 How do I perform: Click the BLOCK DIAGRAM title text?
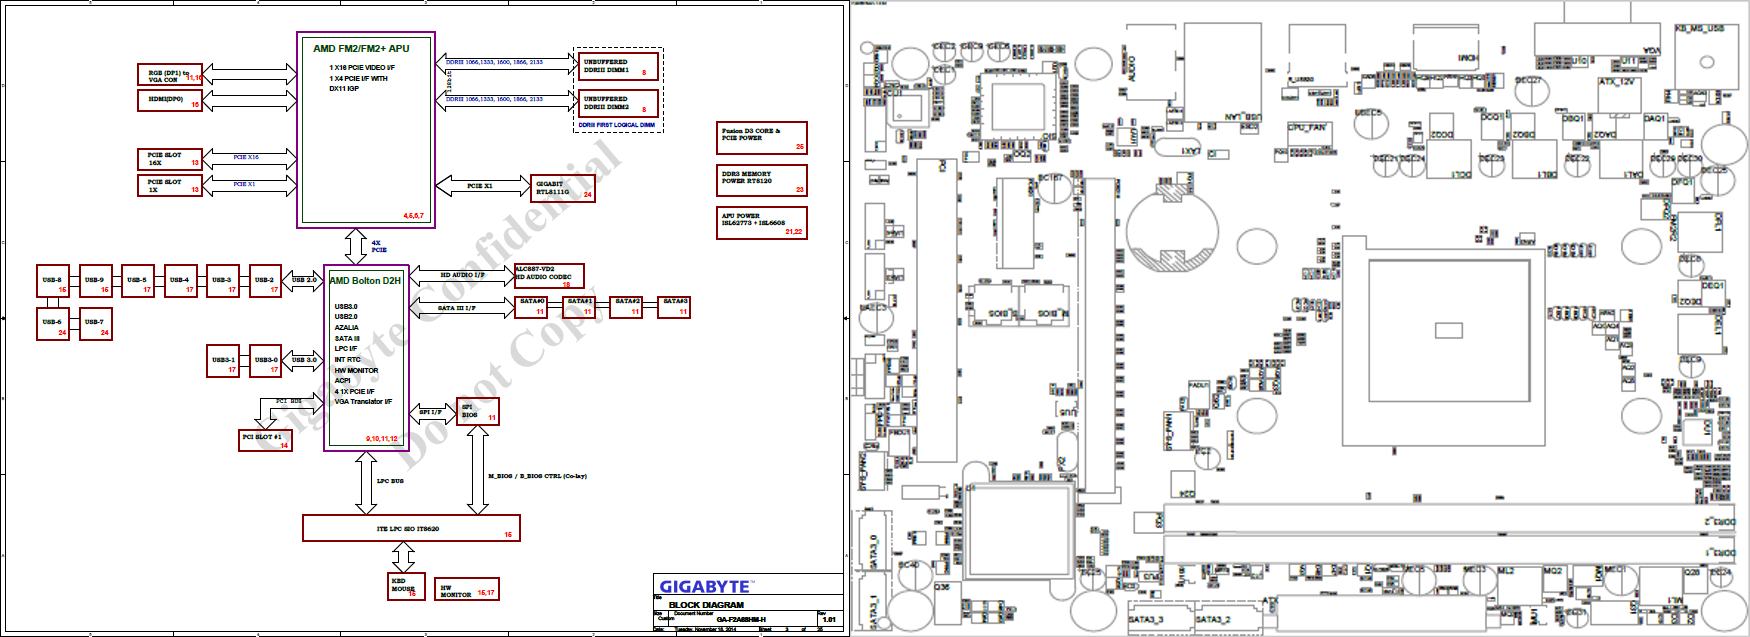click(706, 605)
